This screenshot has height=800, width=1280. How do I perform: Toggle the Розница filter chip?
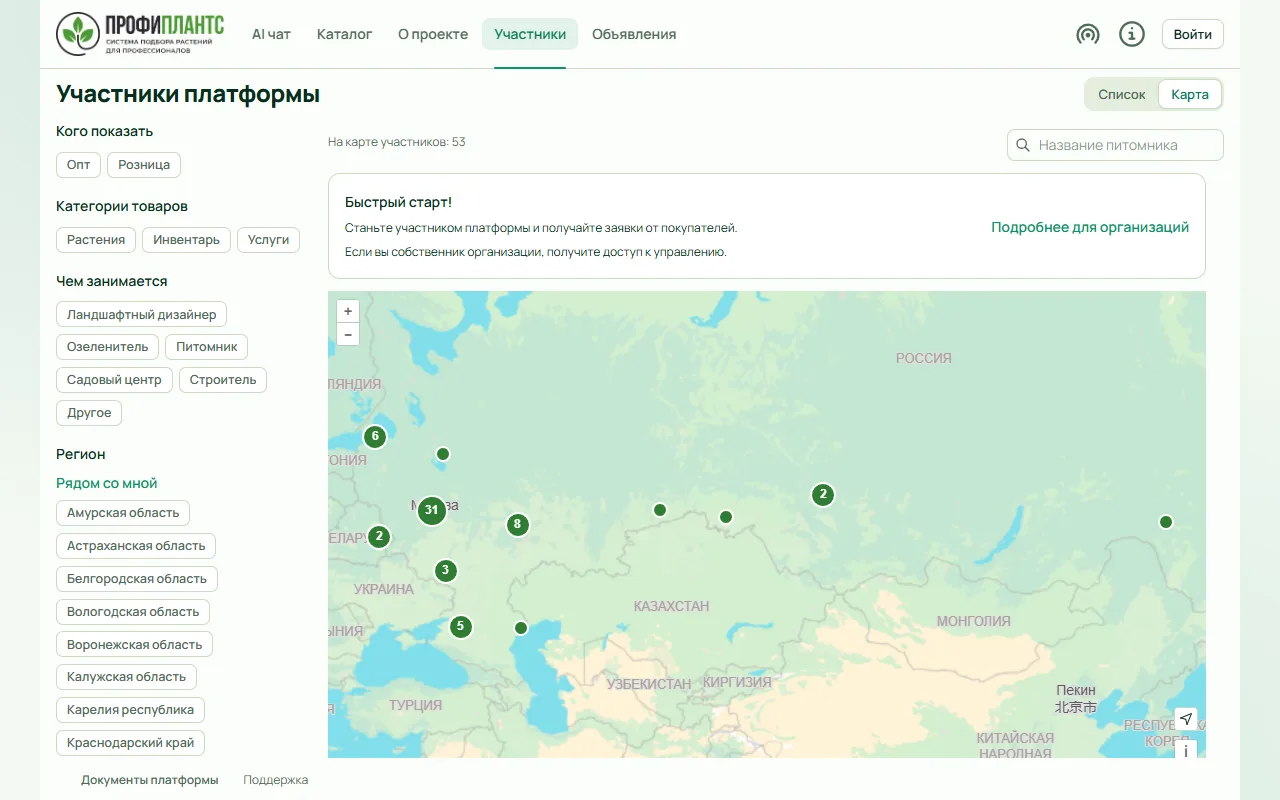[x=144, y=165]
